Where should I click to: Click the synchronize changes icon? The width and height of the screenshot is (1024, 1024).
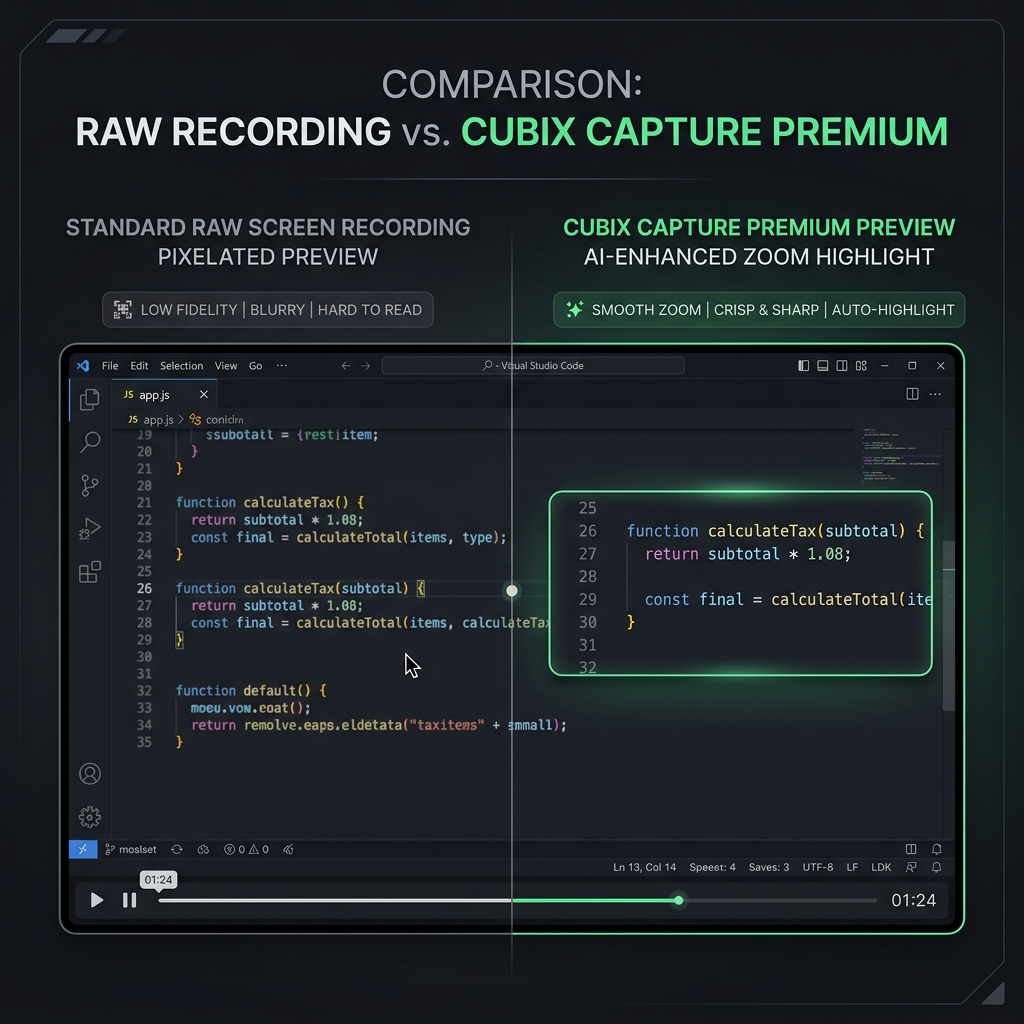click(x=176, y=849)
